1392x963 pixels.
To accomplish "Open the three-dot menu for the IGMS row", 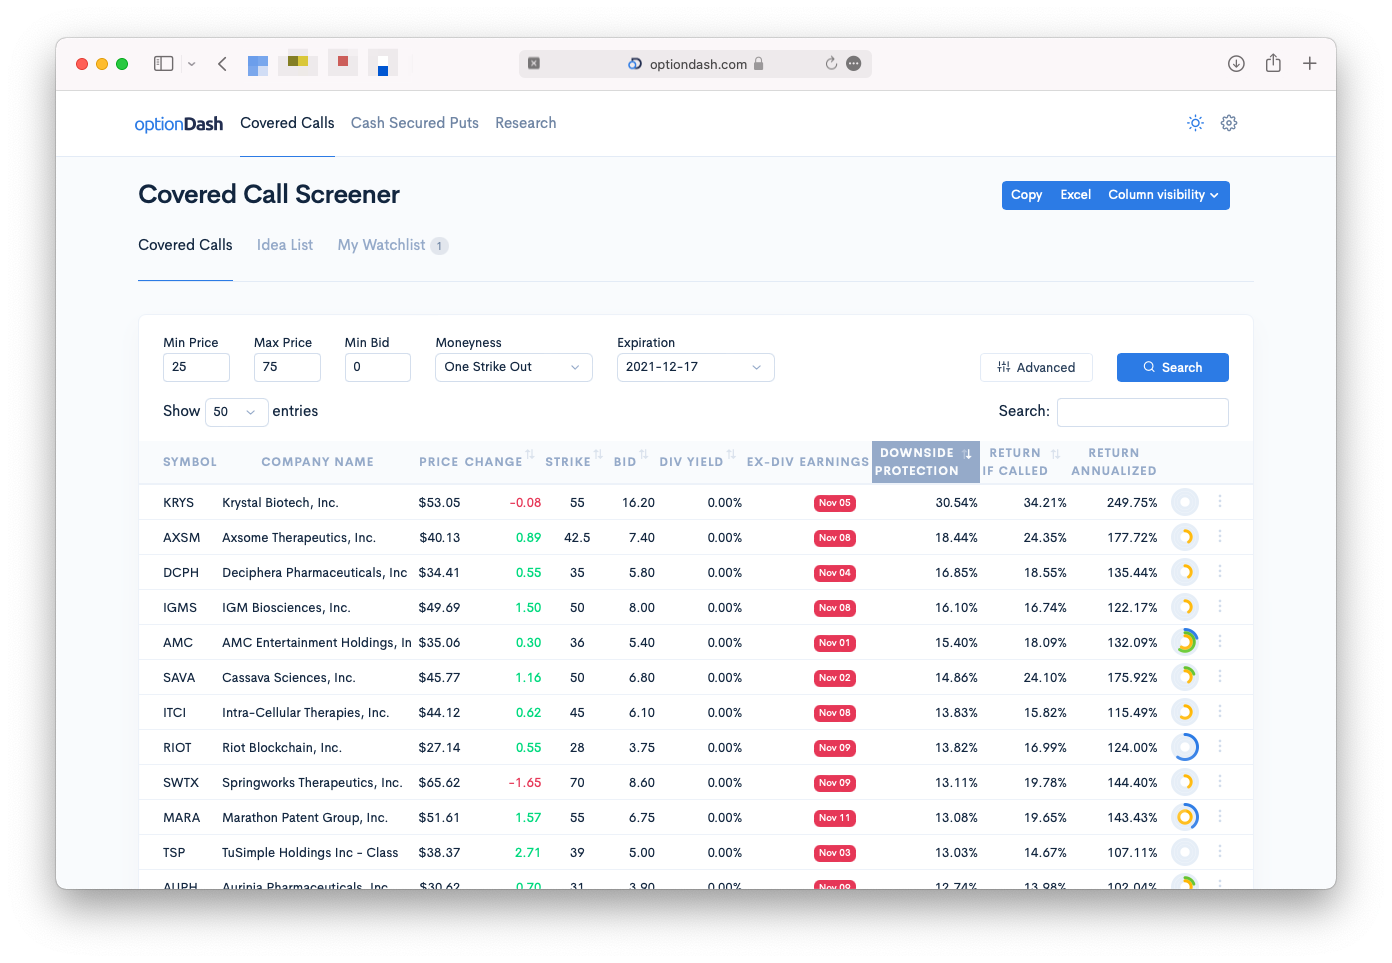I will coord(1220,606).
